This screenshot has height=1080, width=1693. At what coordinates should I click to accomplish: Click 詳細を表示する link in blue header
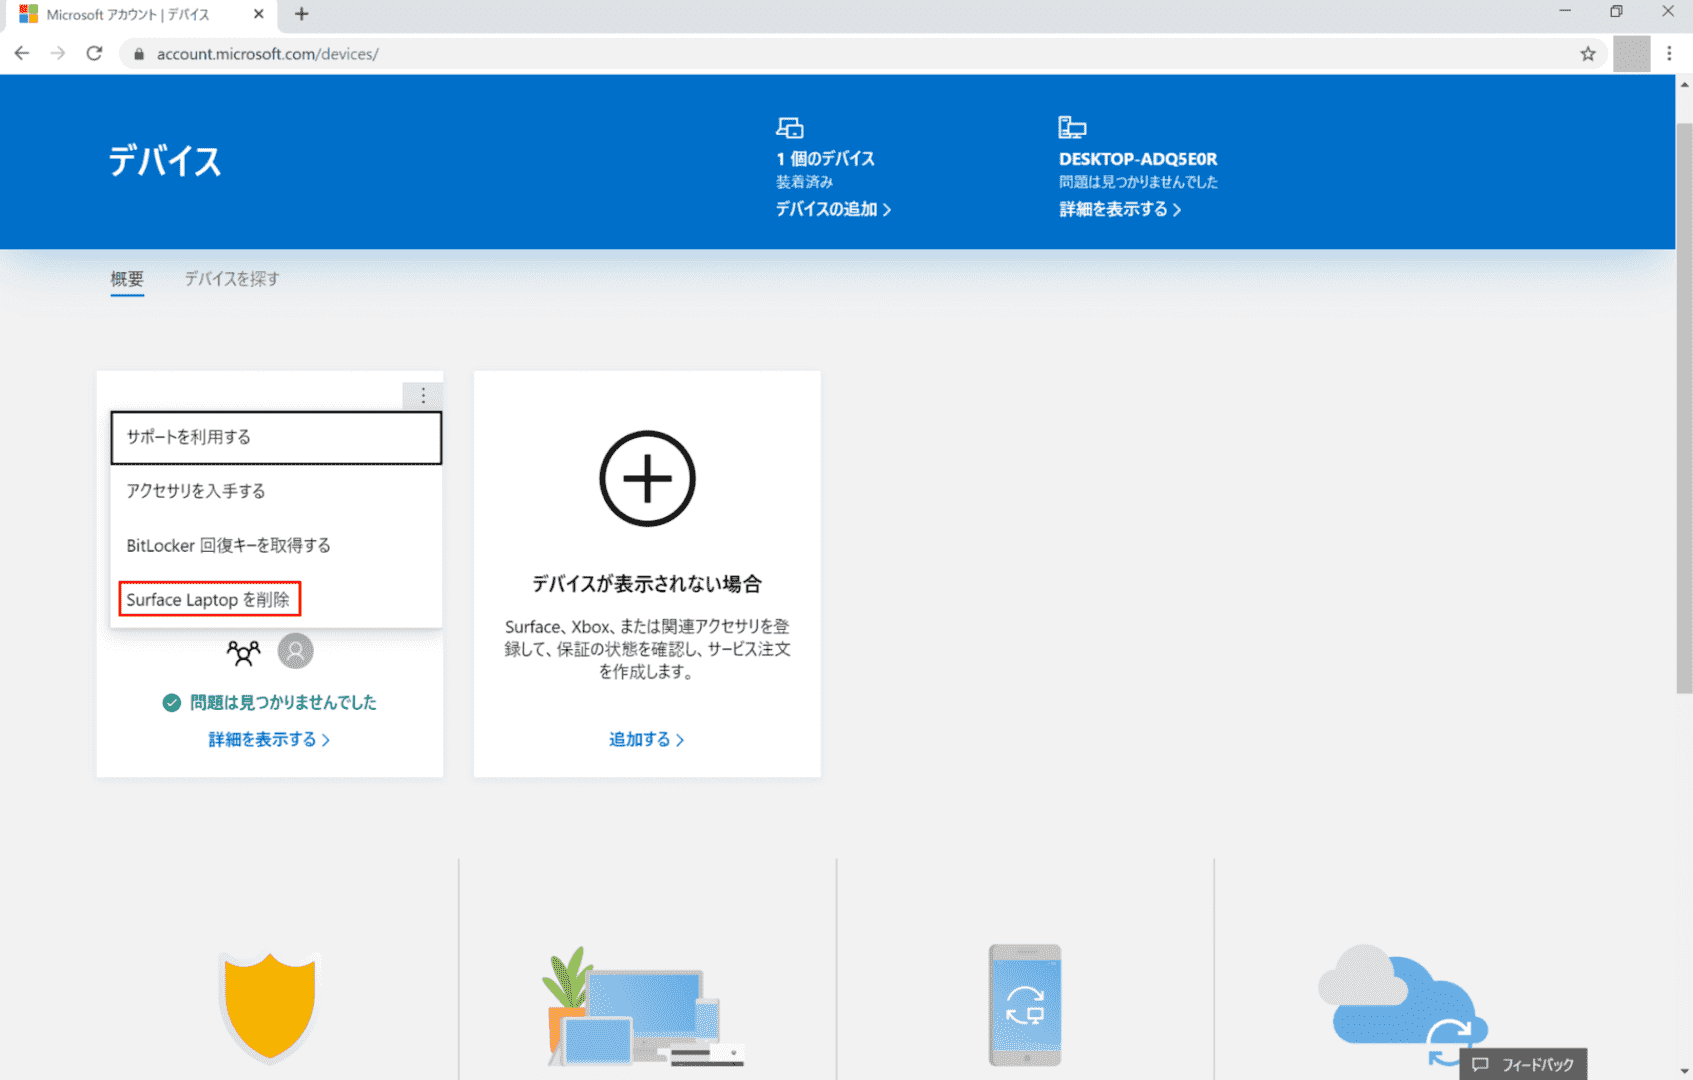(1120, 209)
